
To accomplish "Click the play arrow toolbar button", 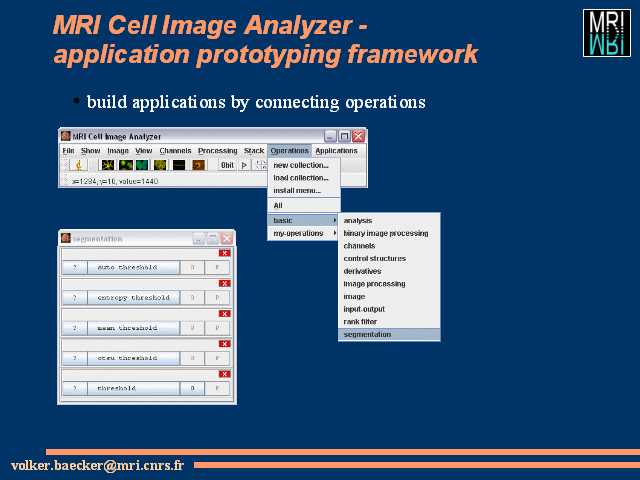I will (244, 165).
